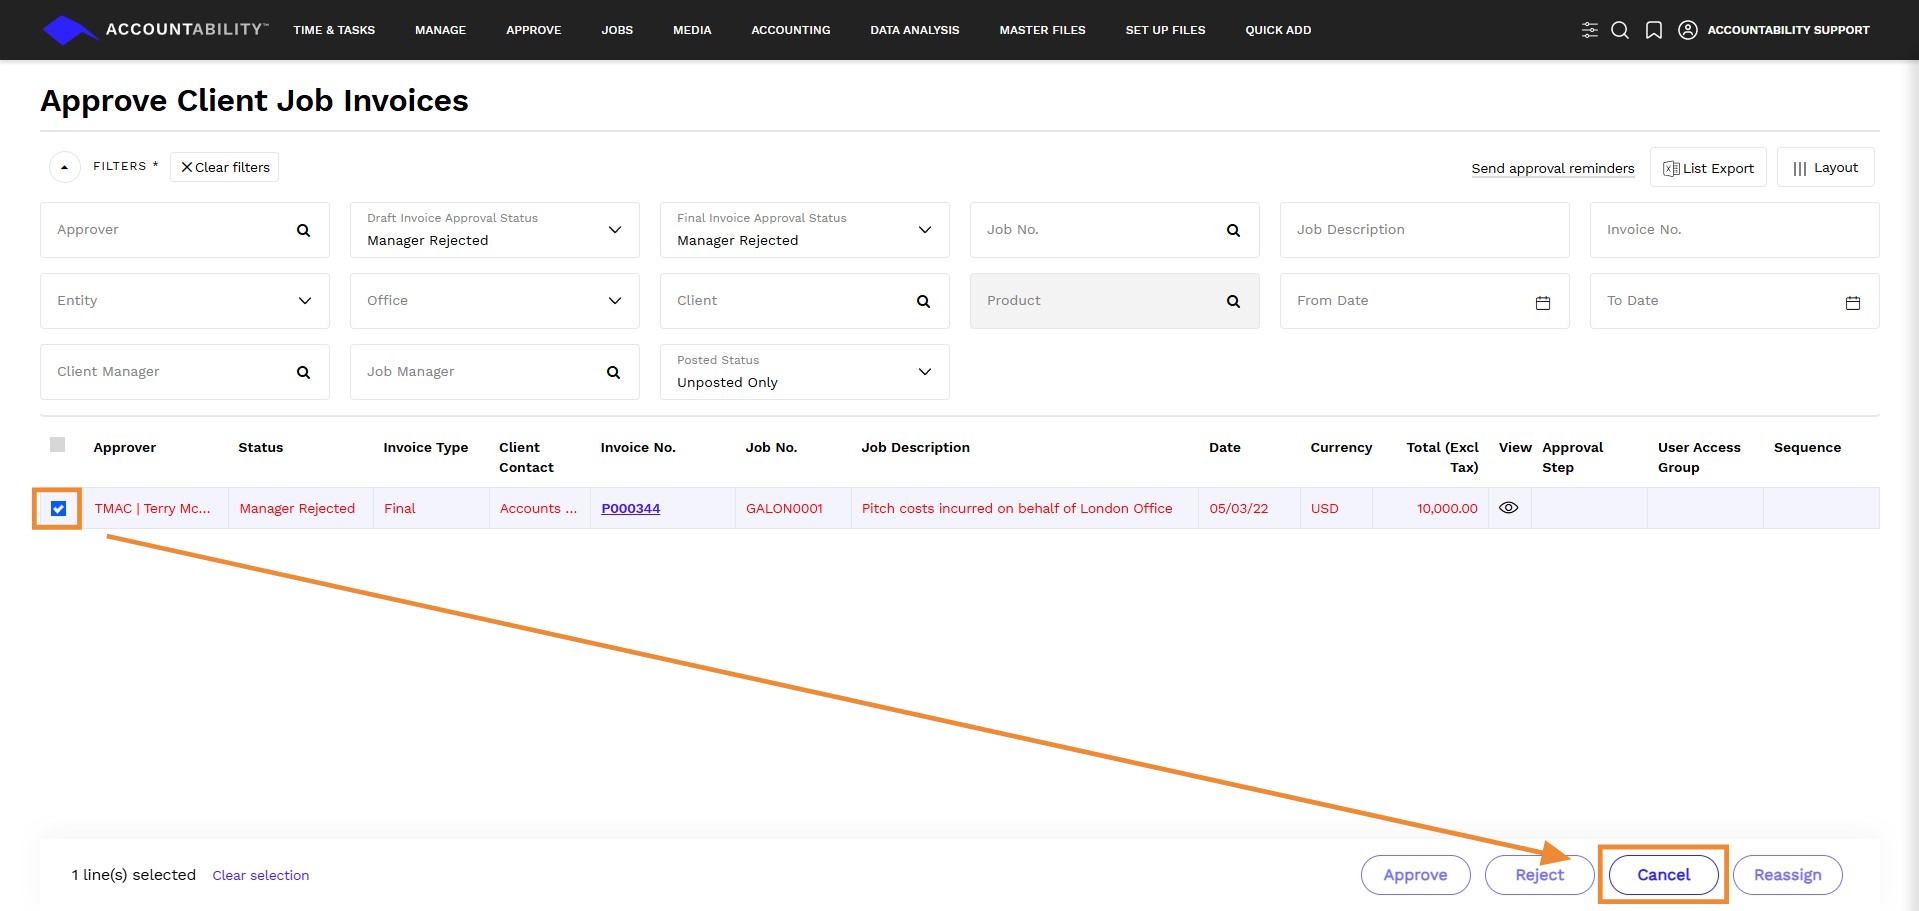The height and width of the screenshot is (911, 1919).
Task: Collapse the Filters panel arrow
Action: [65, 167]
